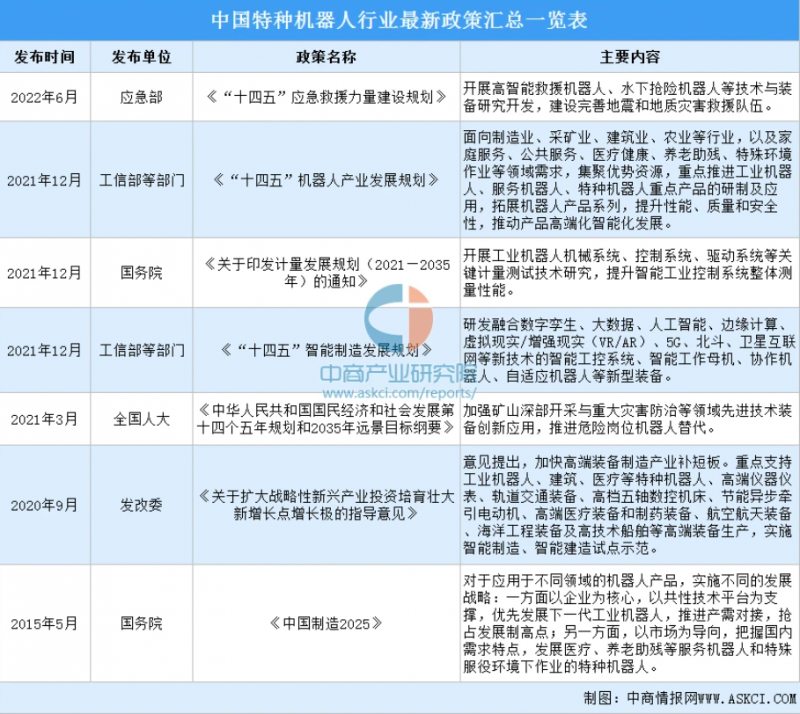Click 工信部等部门 in the 智能制造发展规划 row

pyautogui.click(x=141, y=350)
